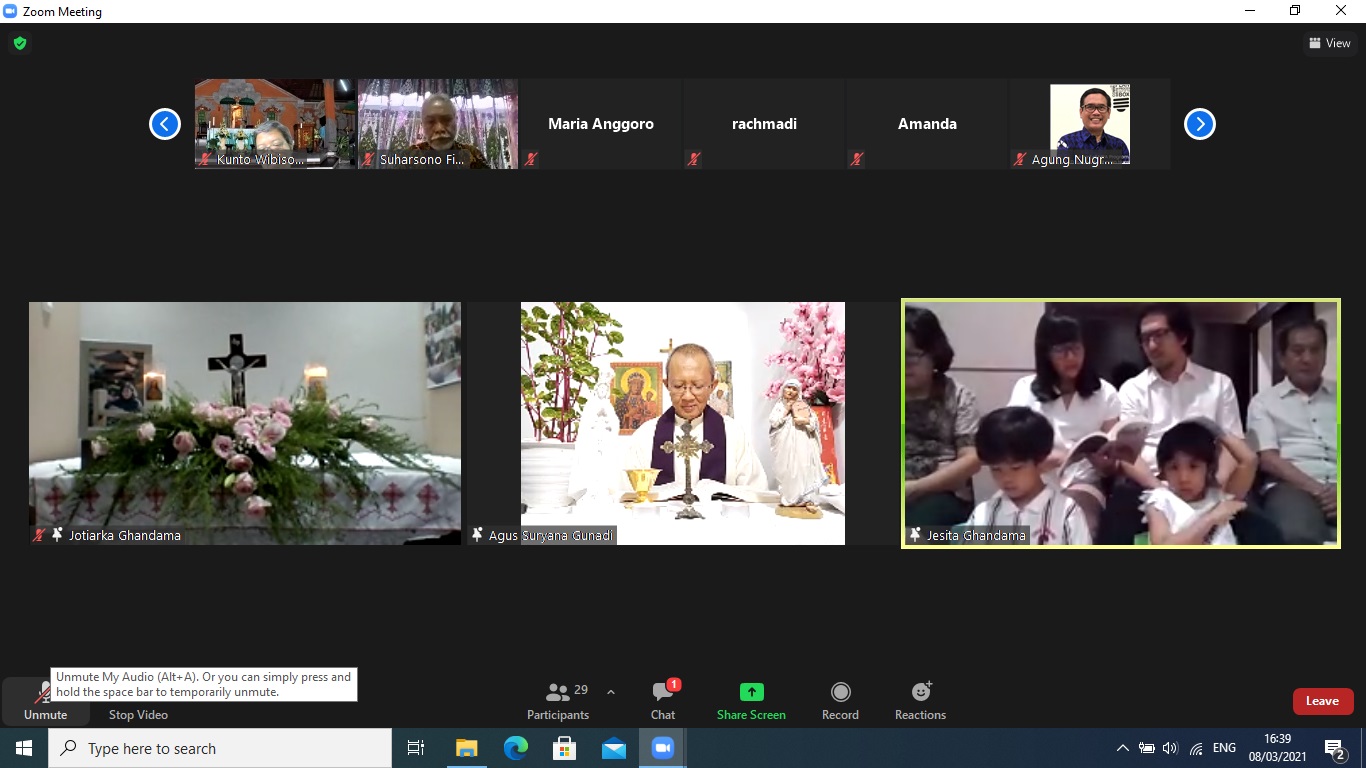Expand the Participants options caret
This screenshot has width=1366, height=768.
[611, 692]
